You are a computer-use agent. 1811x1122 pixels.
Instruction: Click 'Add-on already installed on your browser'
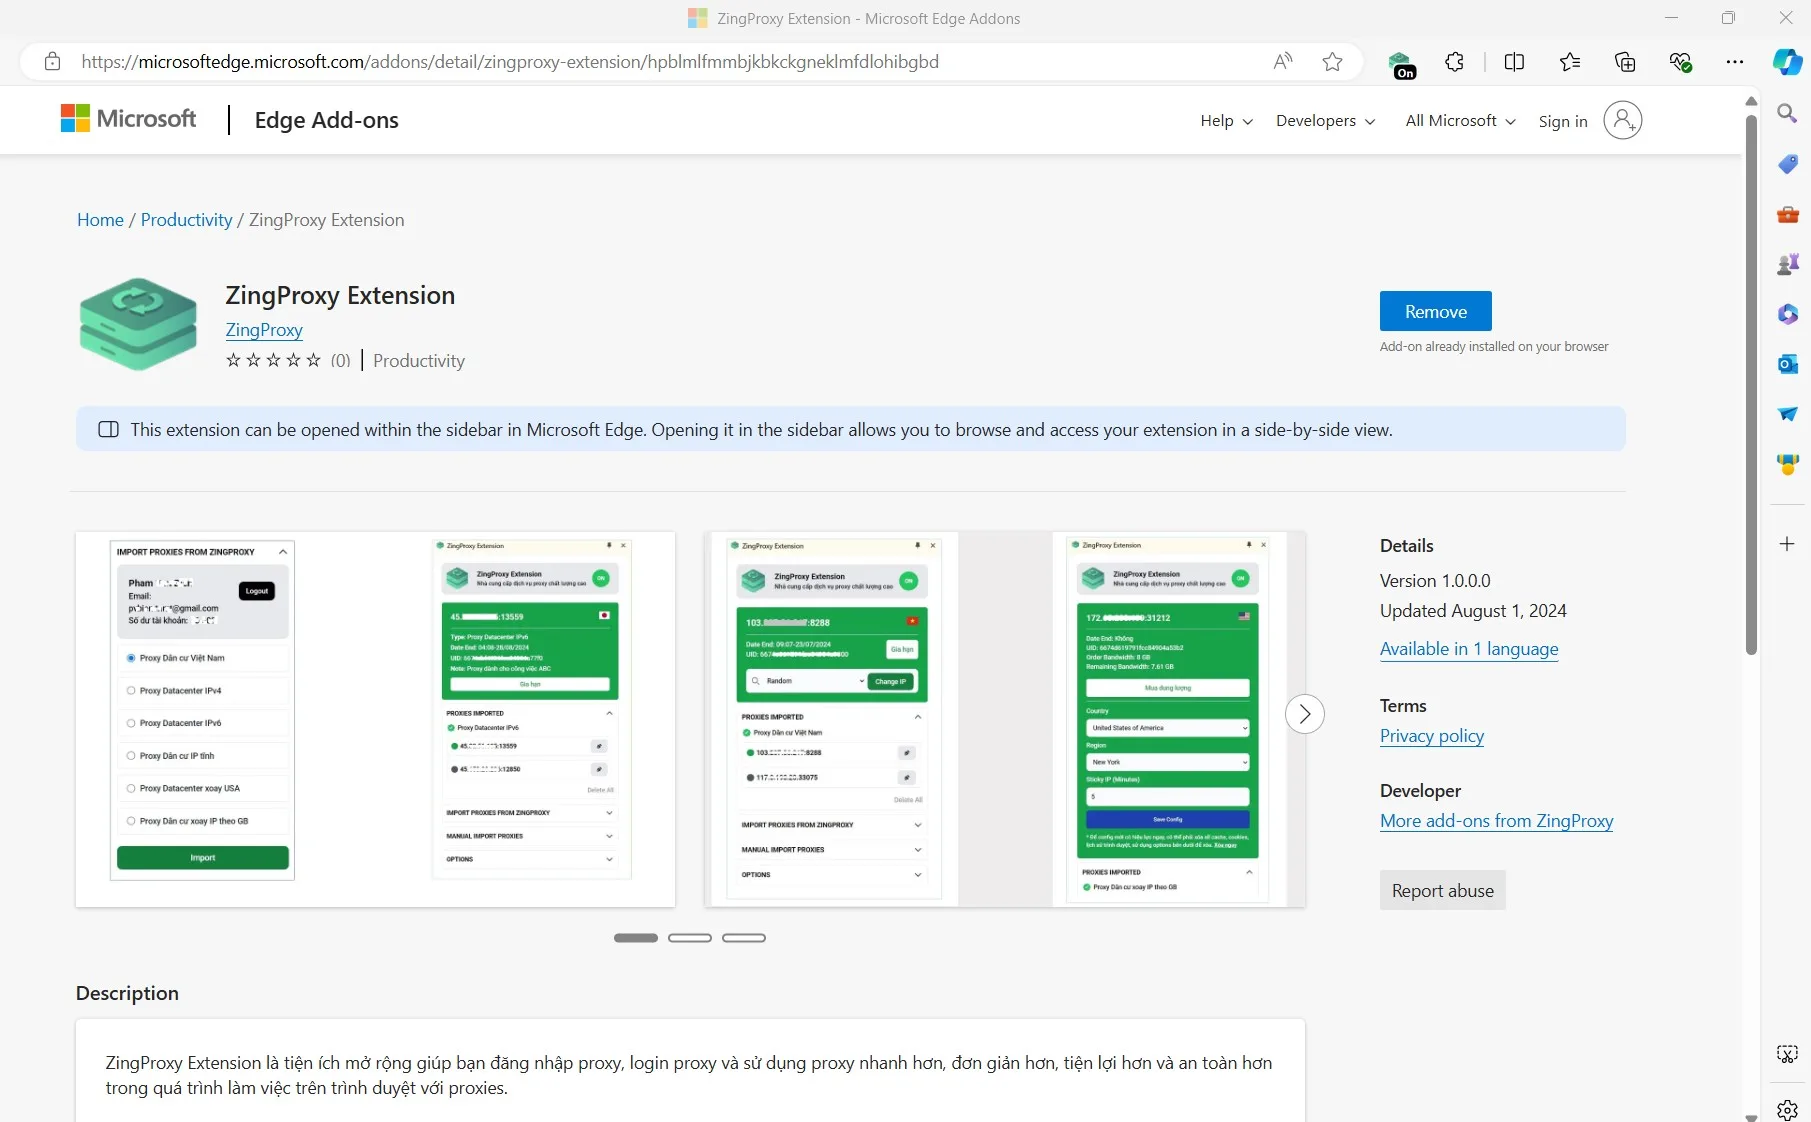(1494, 347)
